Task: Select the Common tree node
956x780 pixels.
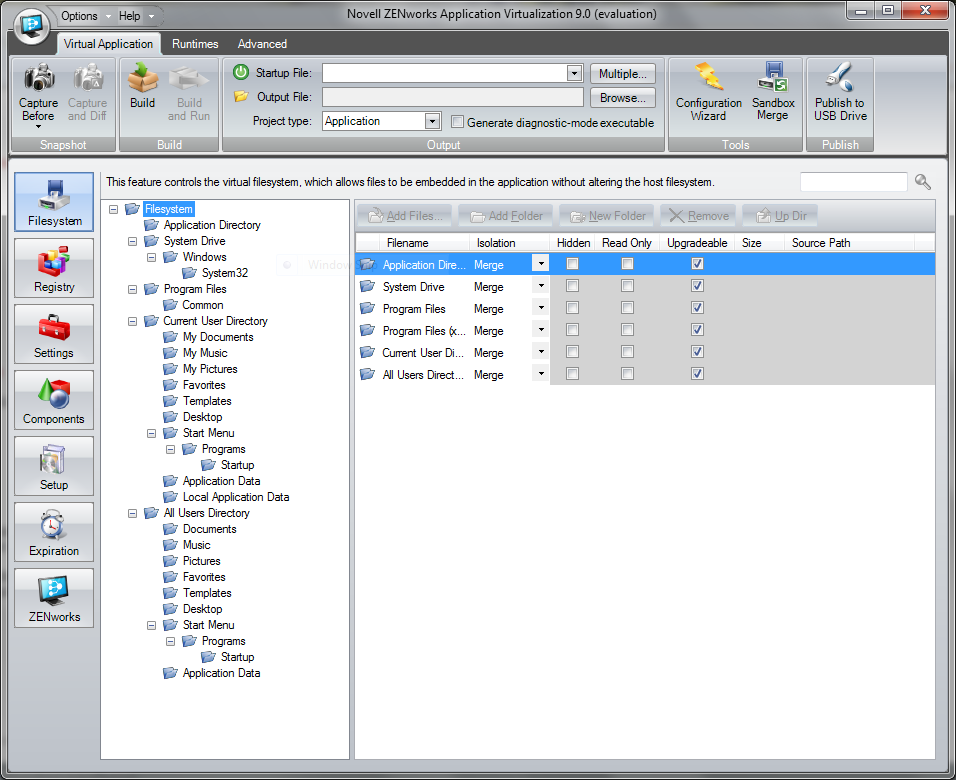Action: click(x=203, y=305)
